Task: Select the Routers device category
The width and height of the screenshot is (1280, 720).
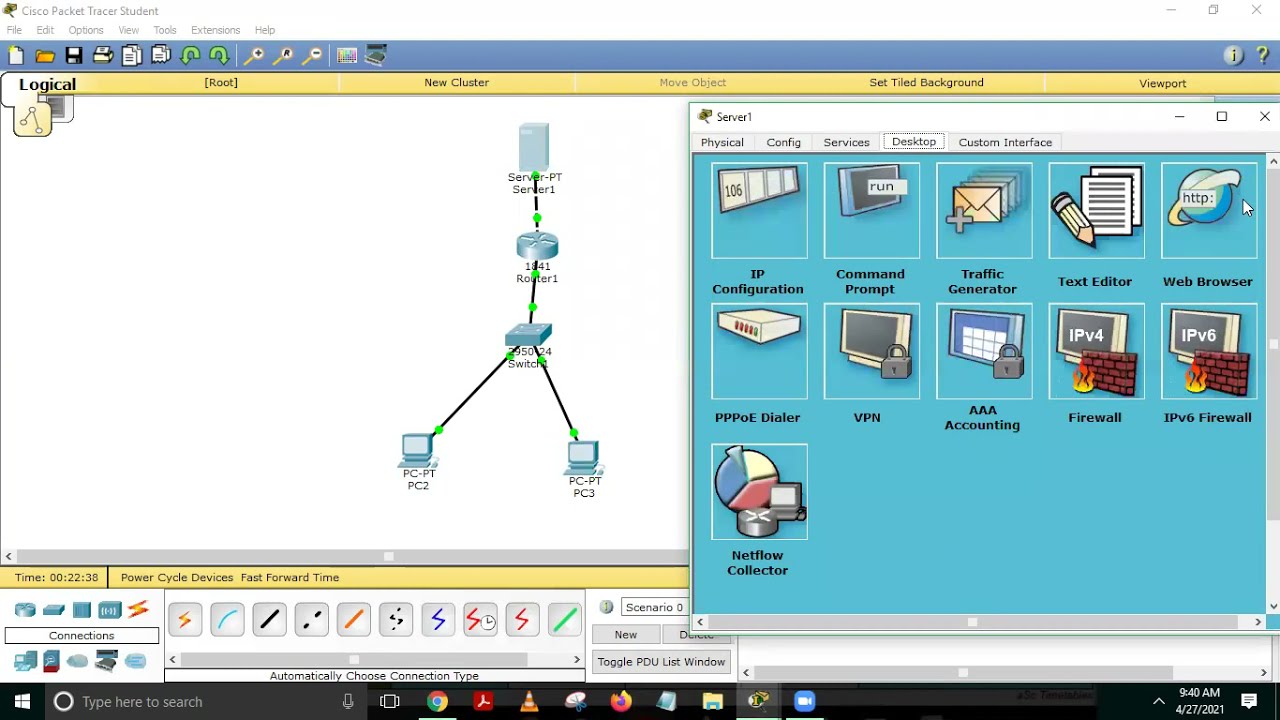Action: pos(25,610)
